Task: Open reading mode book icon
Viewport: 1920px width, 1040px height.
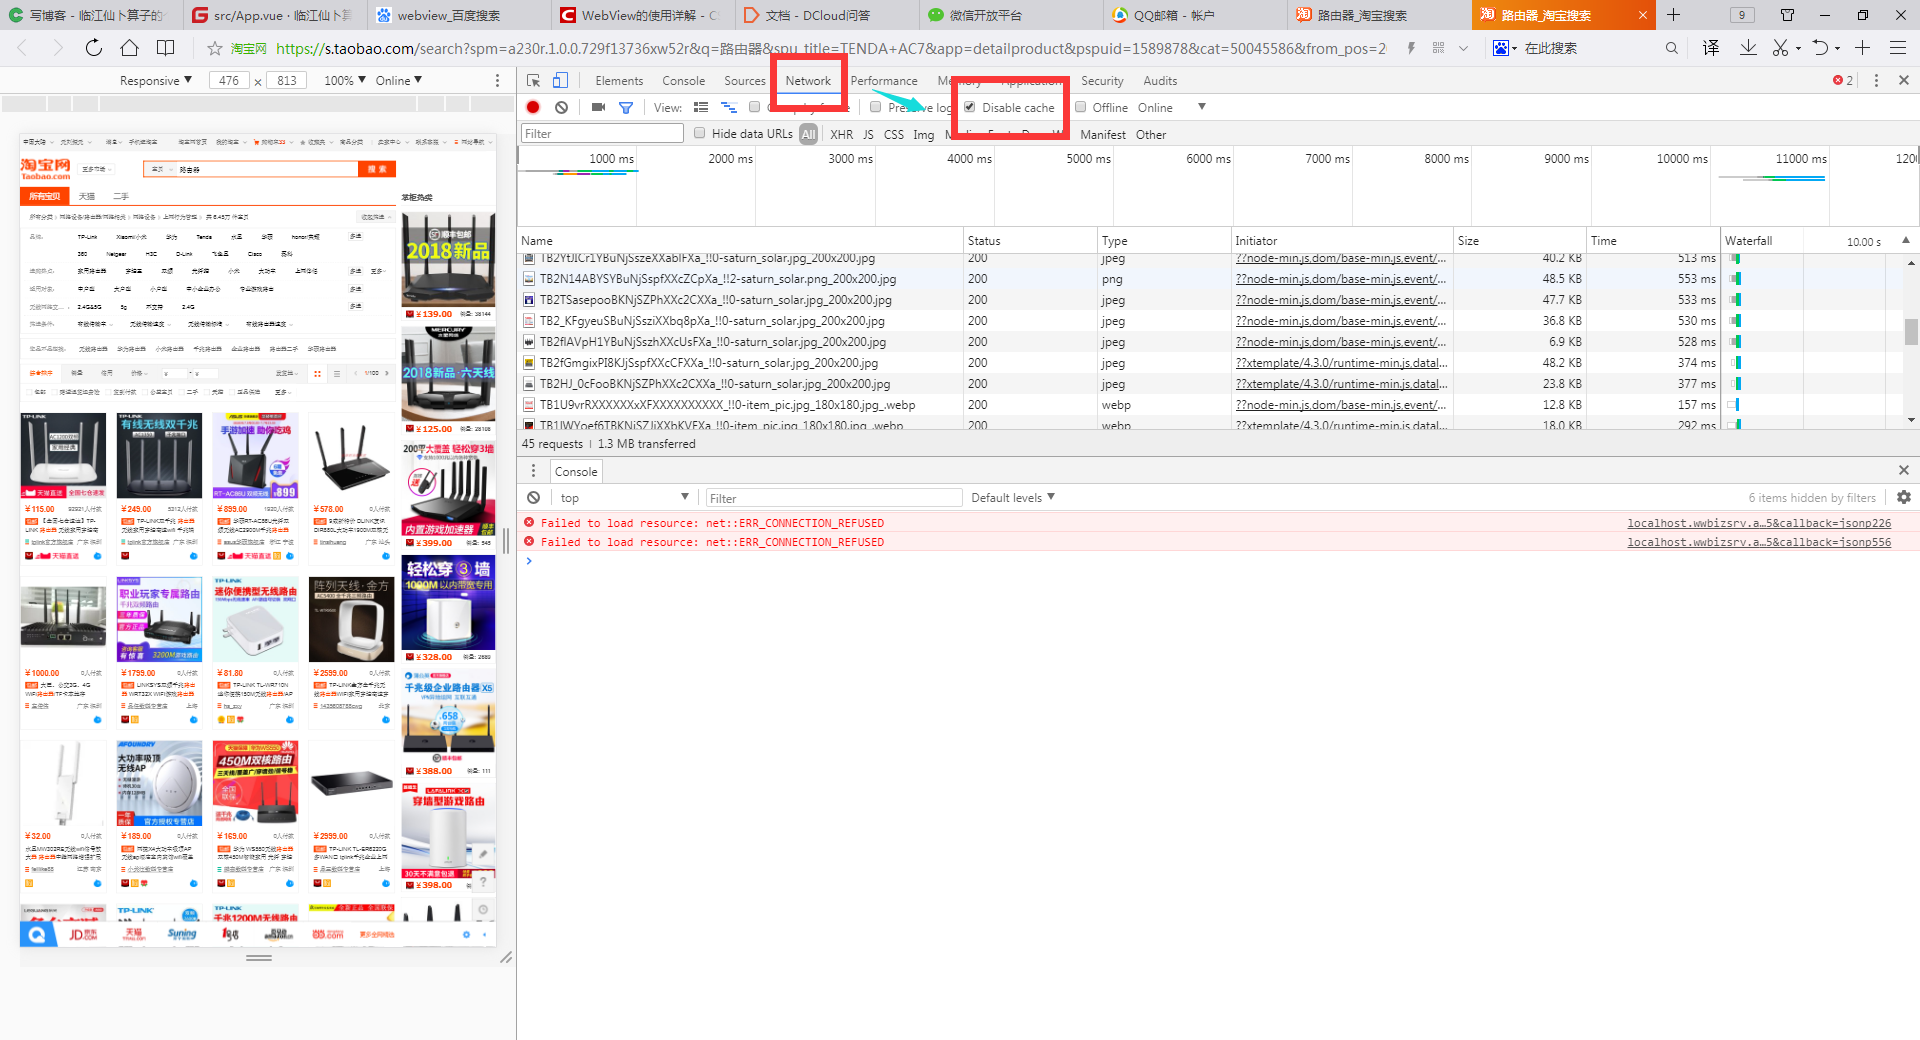Action: pyautogui.click(x=166, y=48)
